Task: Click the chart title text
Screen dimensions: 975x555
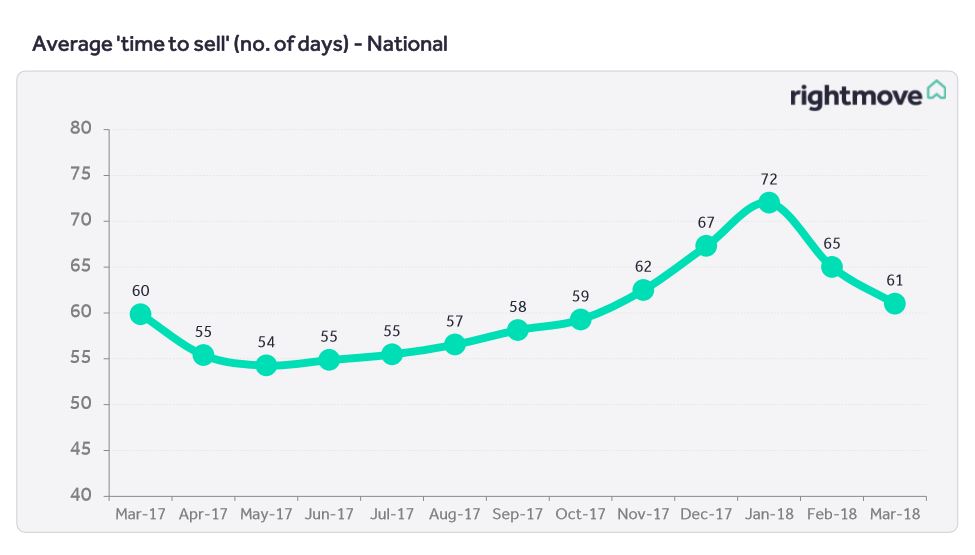Action: (240, 44)
